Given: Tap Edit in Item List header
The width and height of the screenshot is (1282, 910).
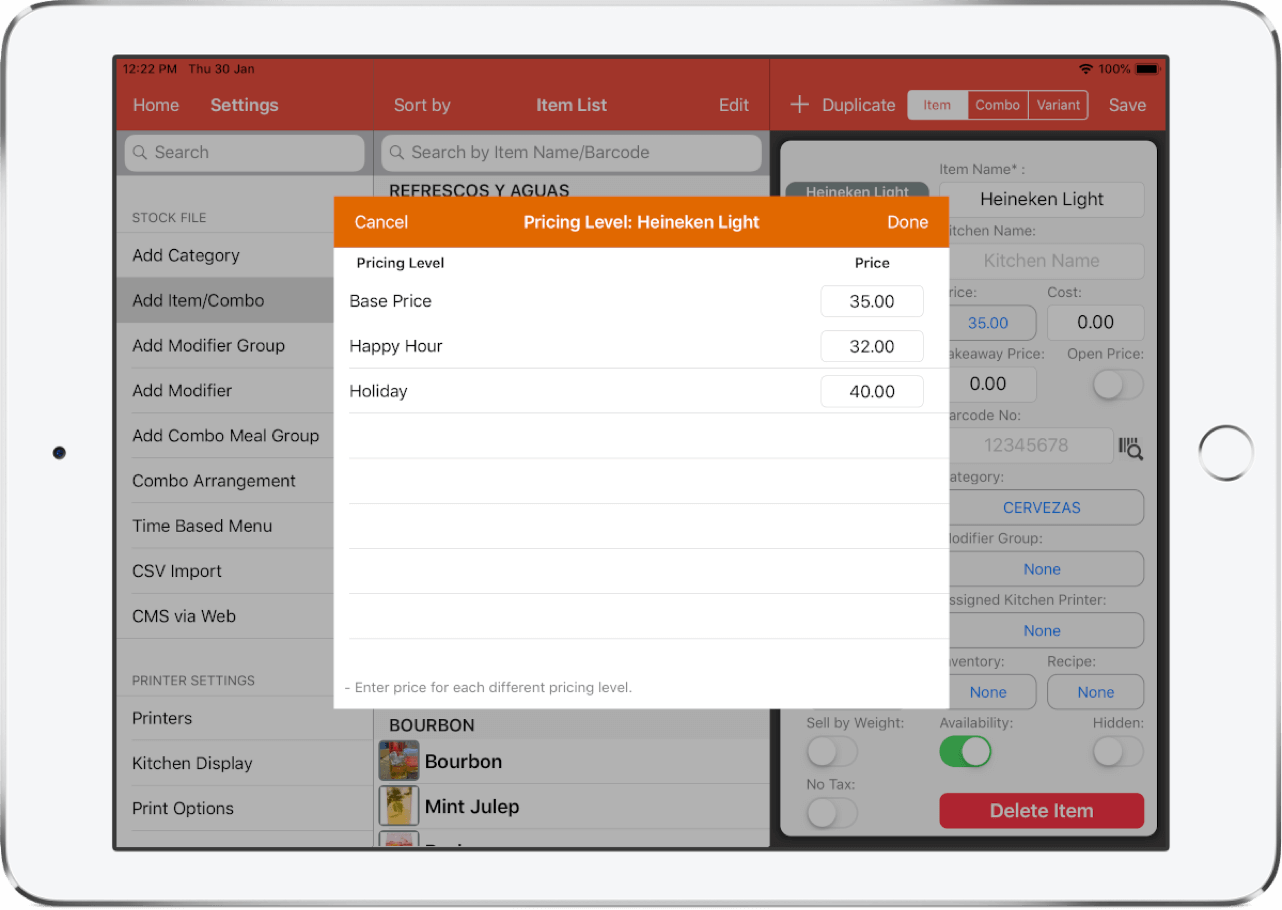Looking at the screenshot, I should tap(734, 105).
